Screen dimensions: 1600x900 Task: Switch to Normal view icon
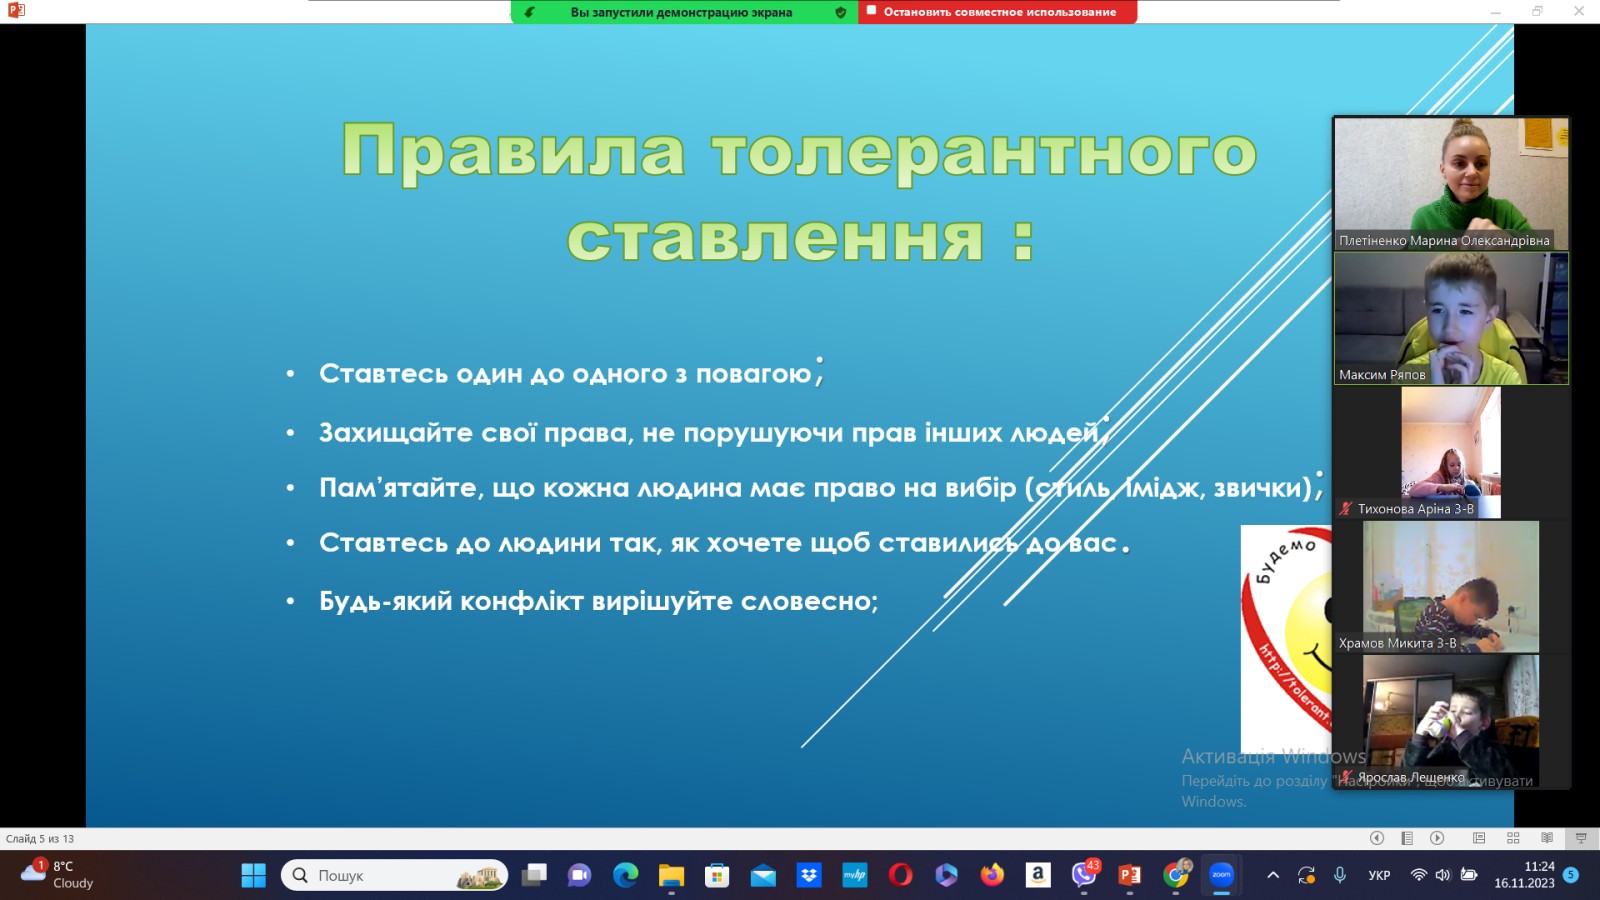(x=1479, y=838)
